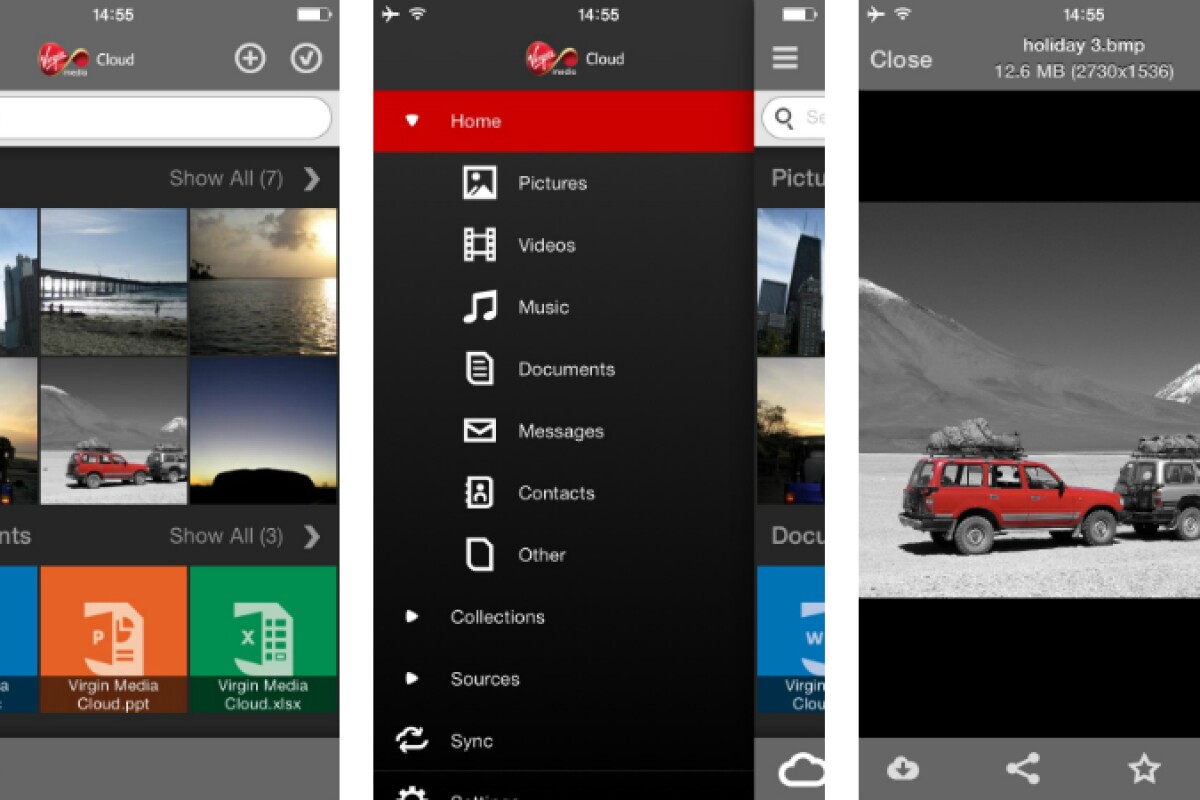Select the Videos menu icon
1200x800 pixels.
[480, 245]
